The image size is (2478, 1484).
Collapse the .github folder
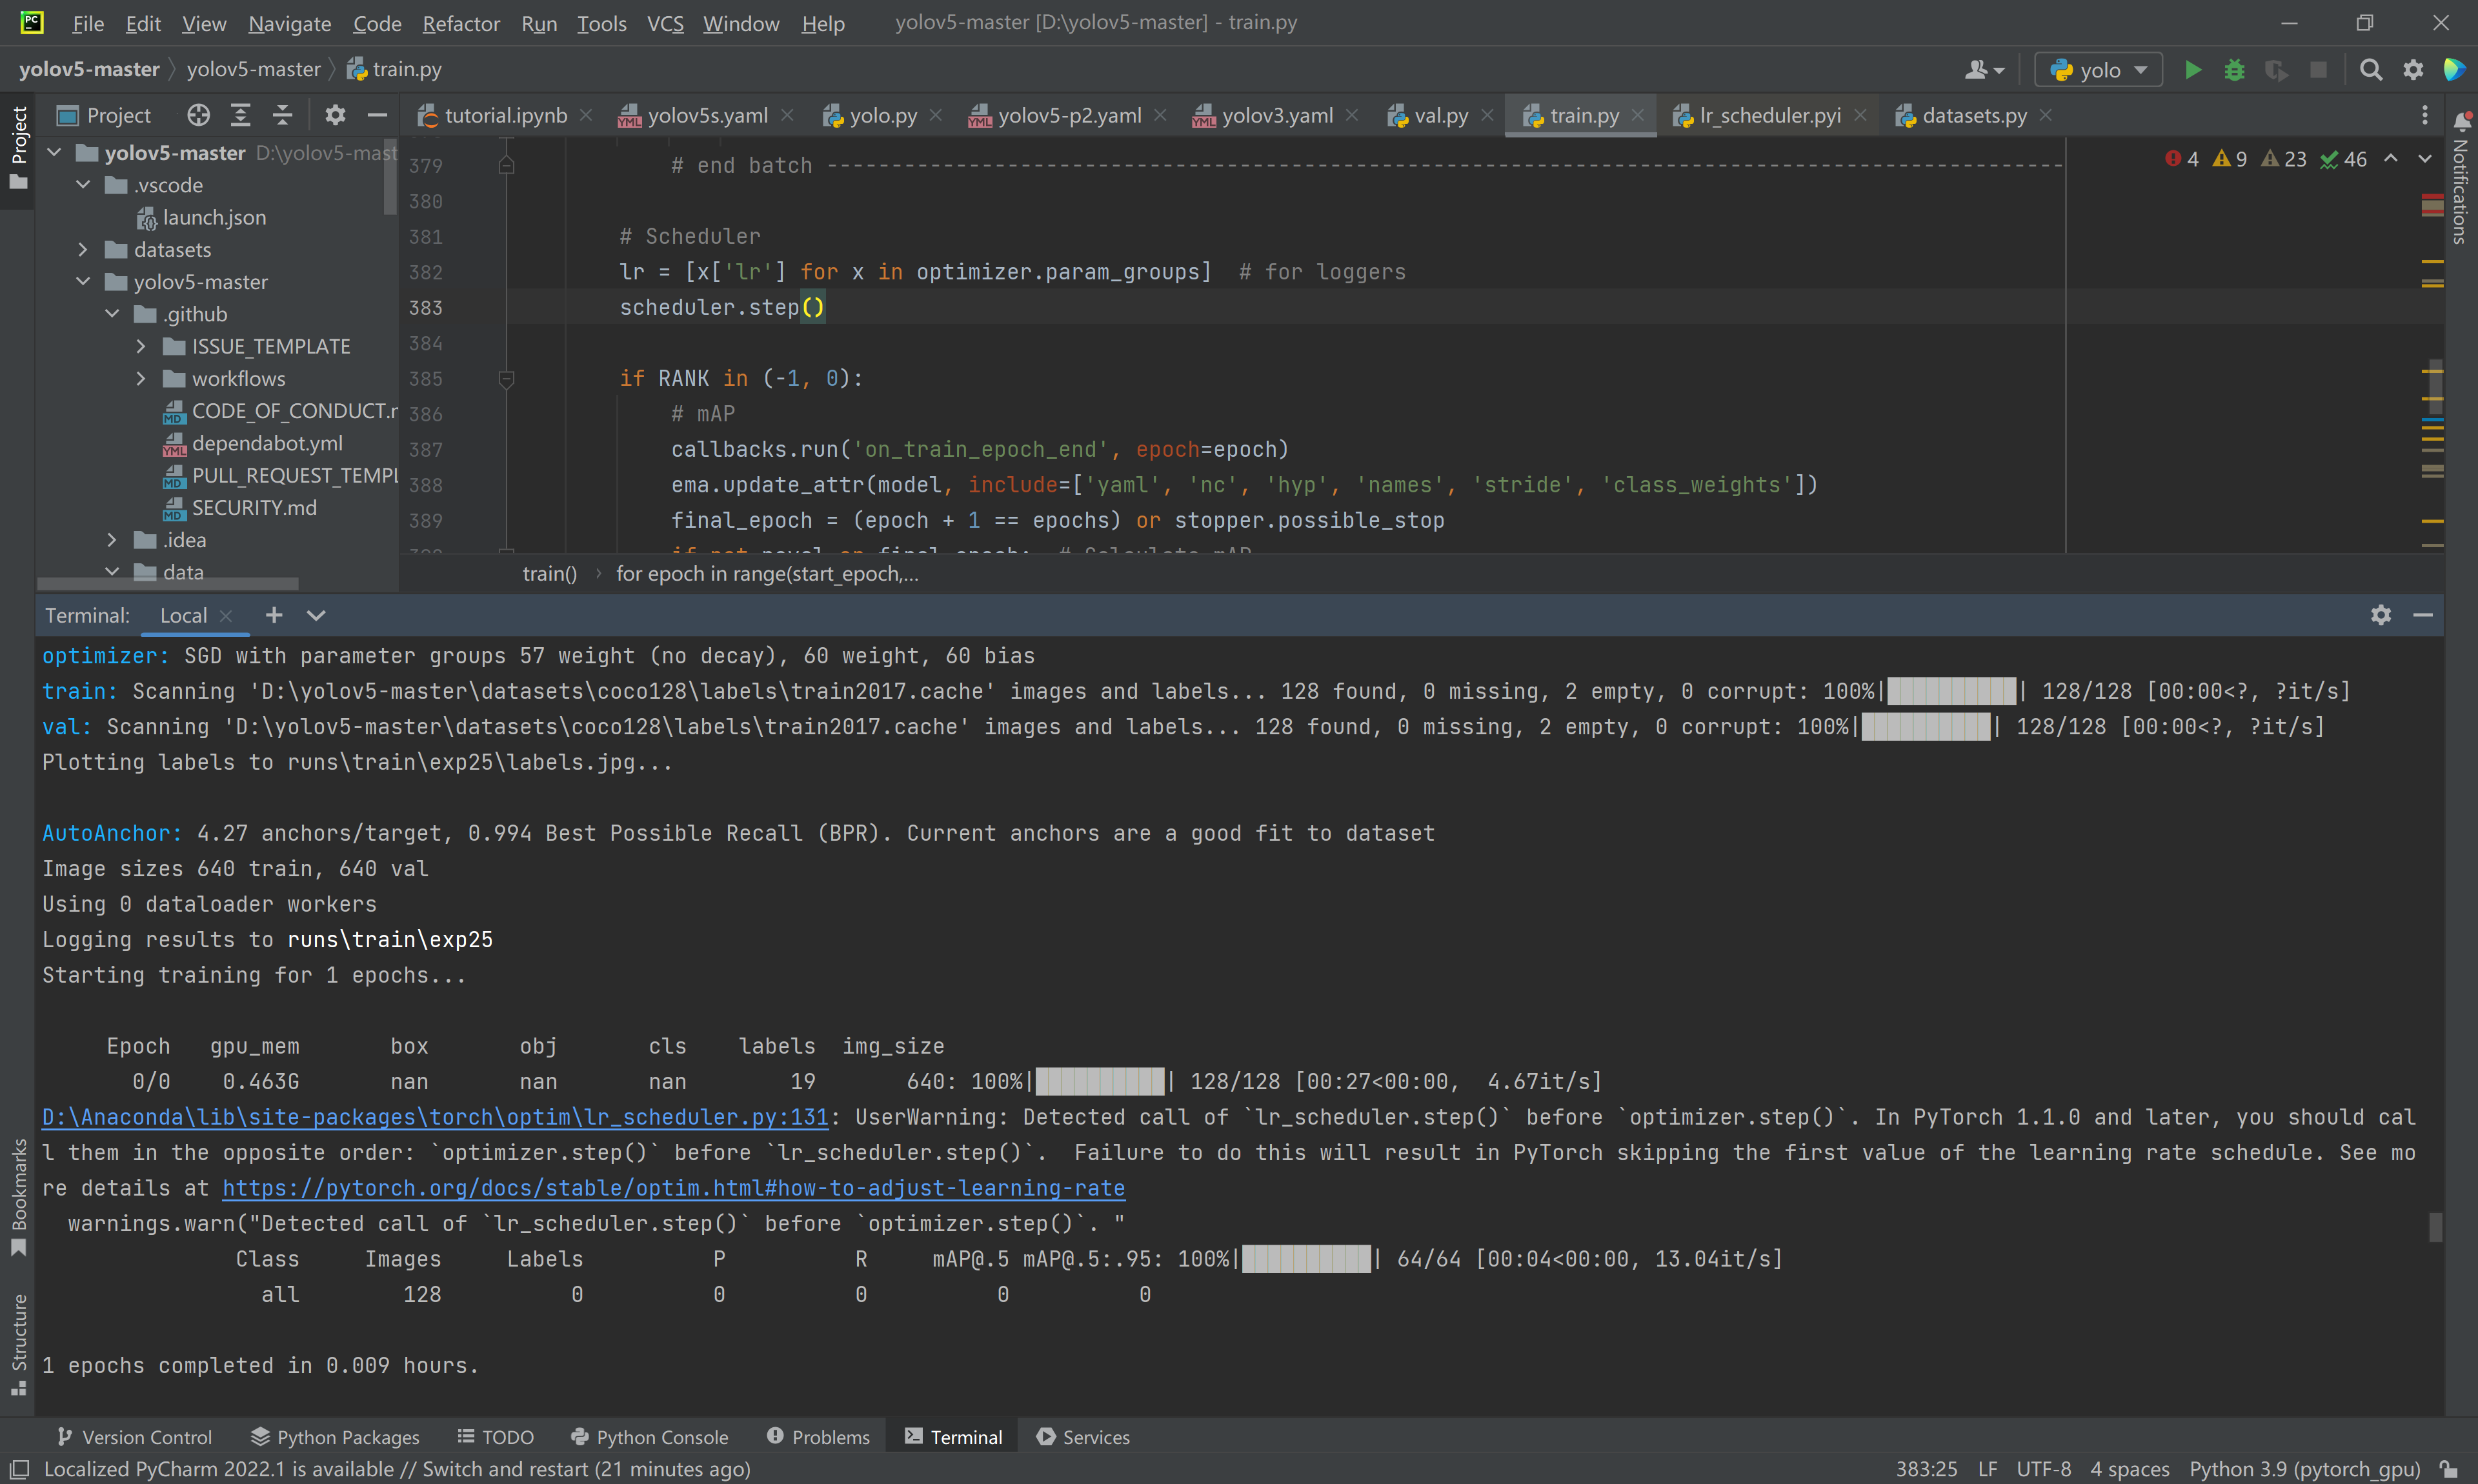112,314
